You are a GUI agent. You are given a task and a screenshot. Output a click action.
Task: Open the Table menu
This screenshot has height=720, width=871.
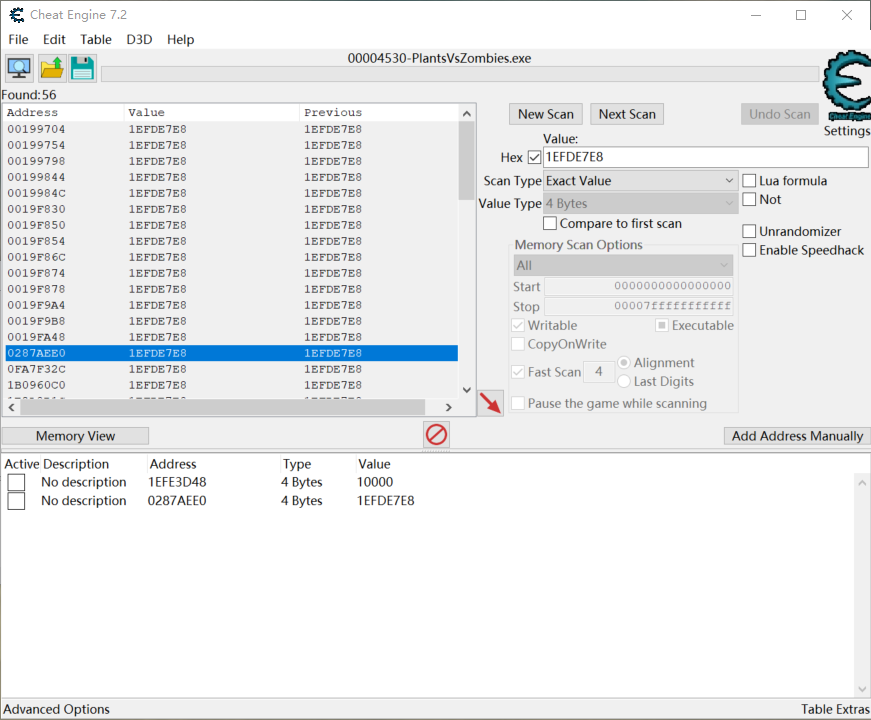click(x=96, y=39)
